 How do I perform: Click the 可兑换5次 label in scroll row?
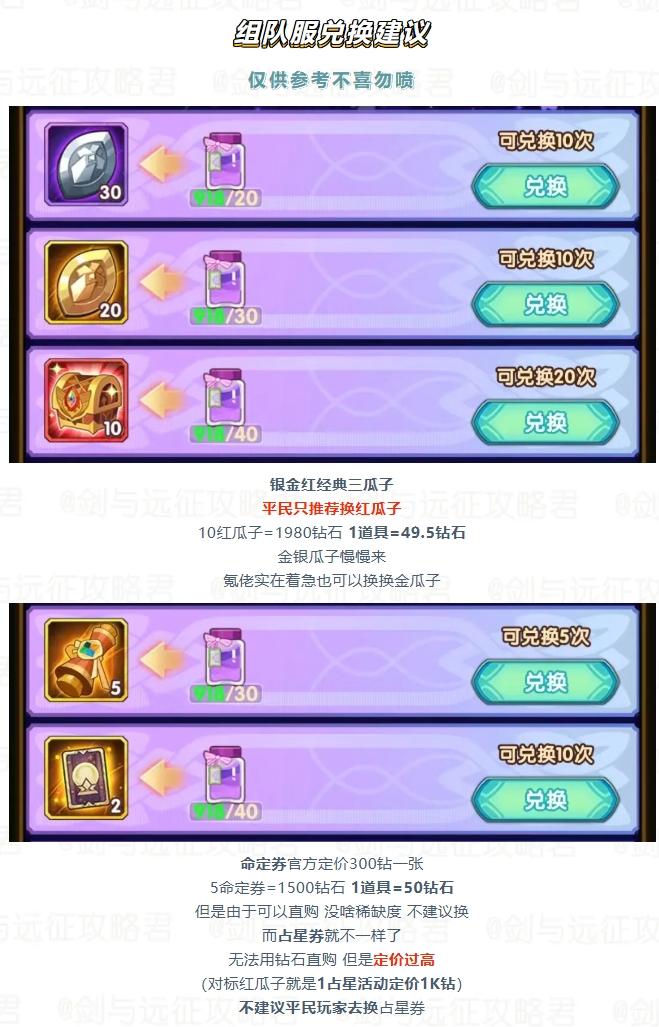pyautogui.click(x=546, y=636)
